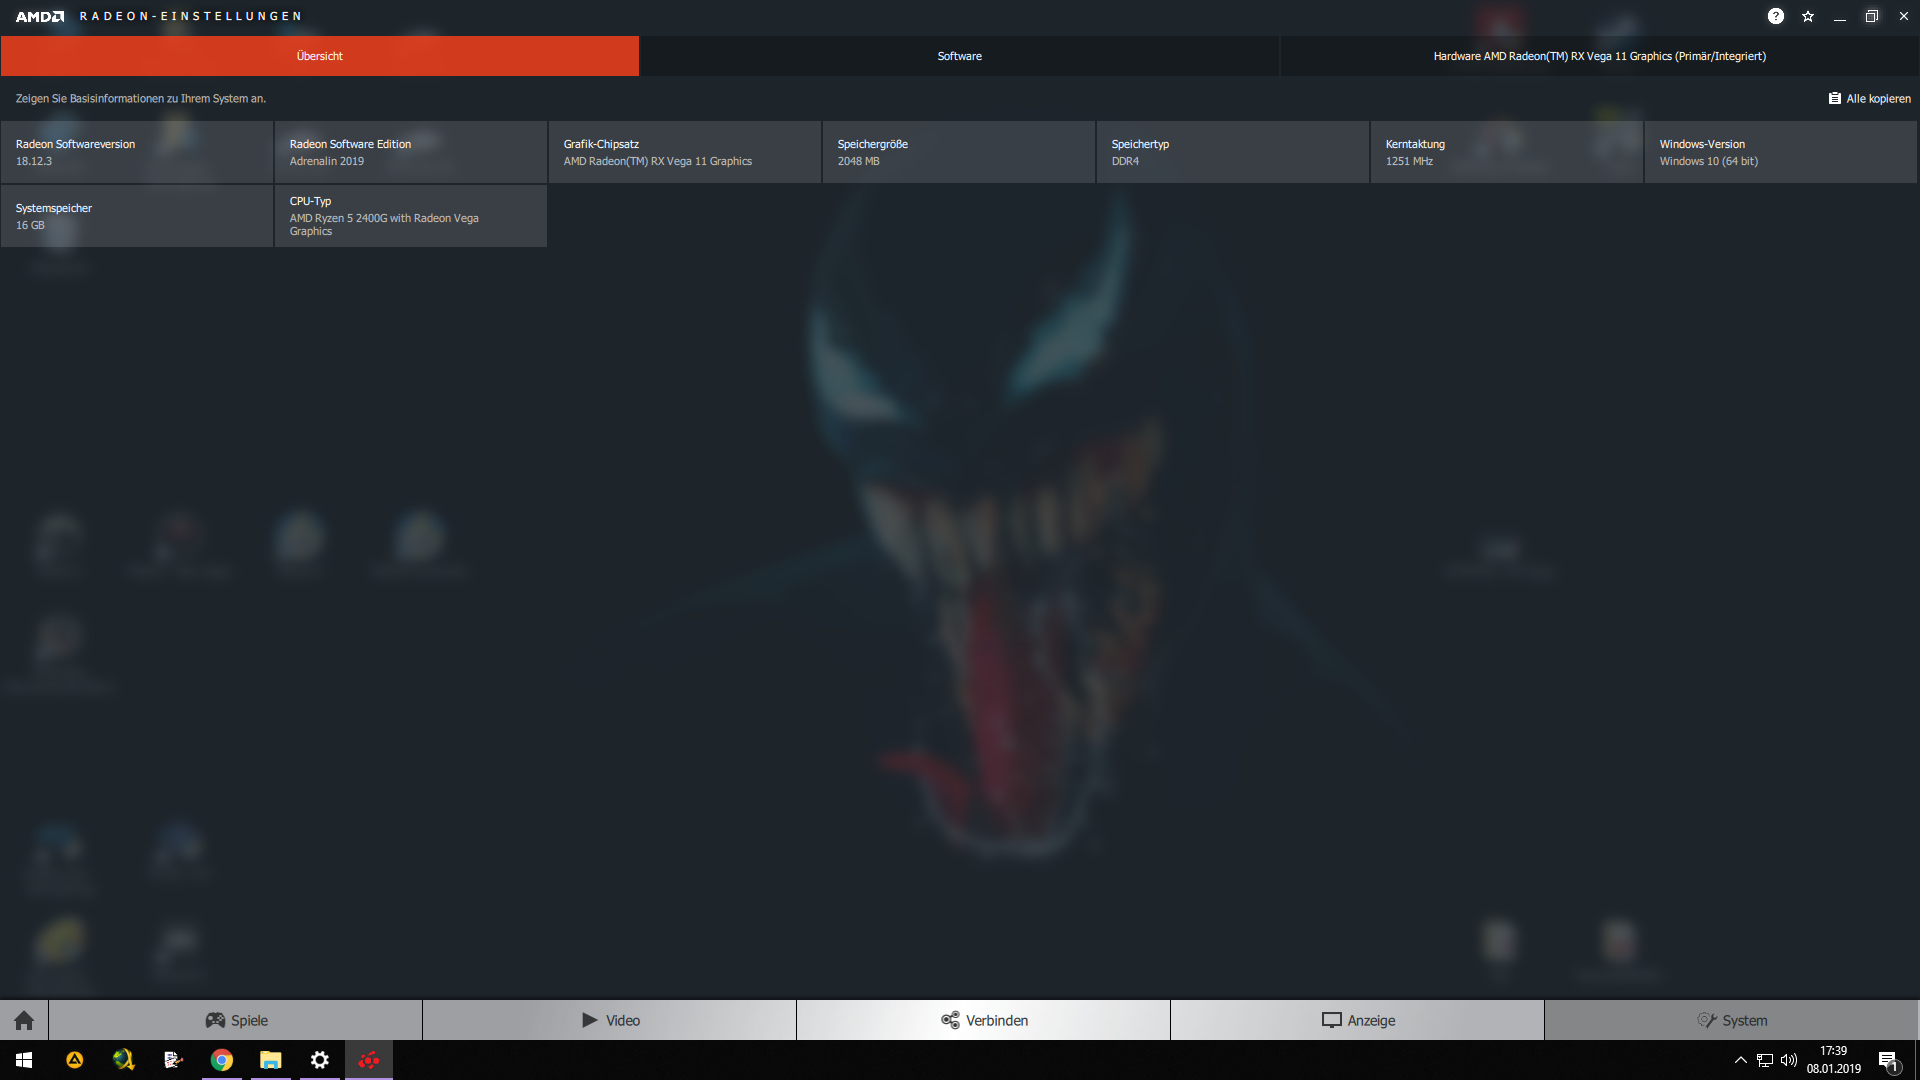Copy all info with Alle kopieren
This screenshot has width=1920, height=1080.
(1869, 98)
